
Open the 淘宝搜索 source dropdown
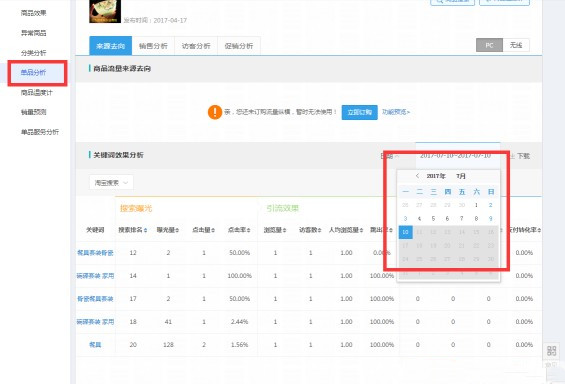point(111,183)
